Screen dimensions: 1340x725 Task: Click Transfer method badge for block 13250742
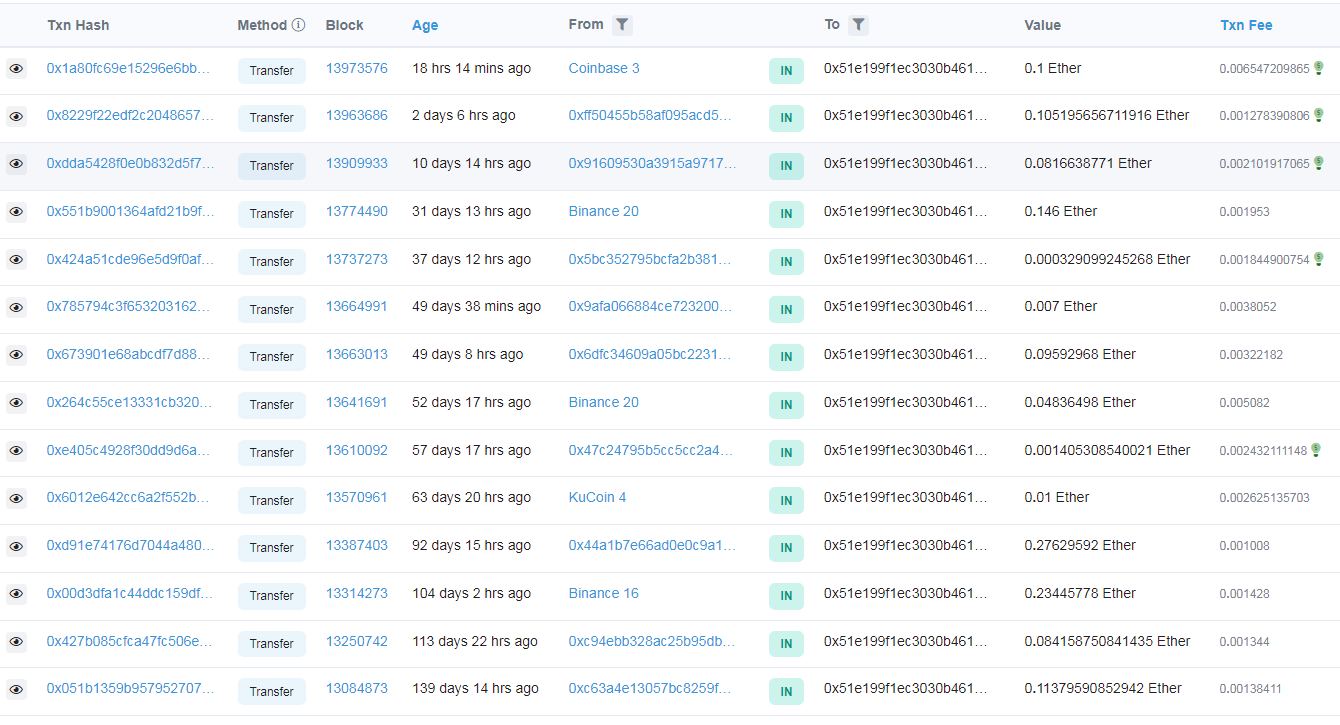272,643
